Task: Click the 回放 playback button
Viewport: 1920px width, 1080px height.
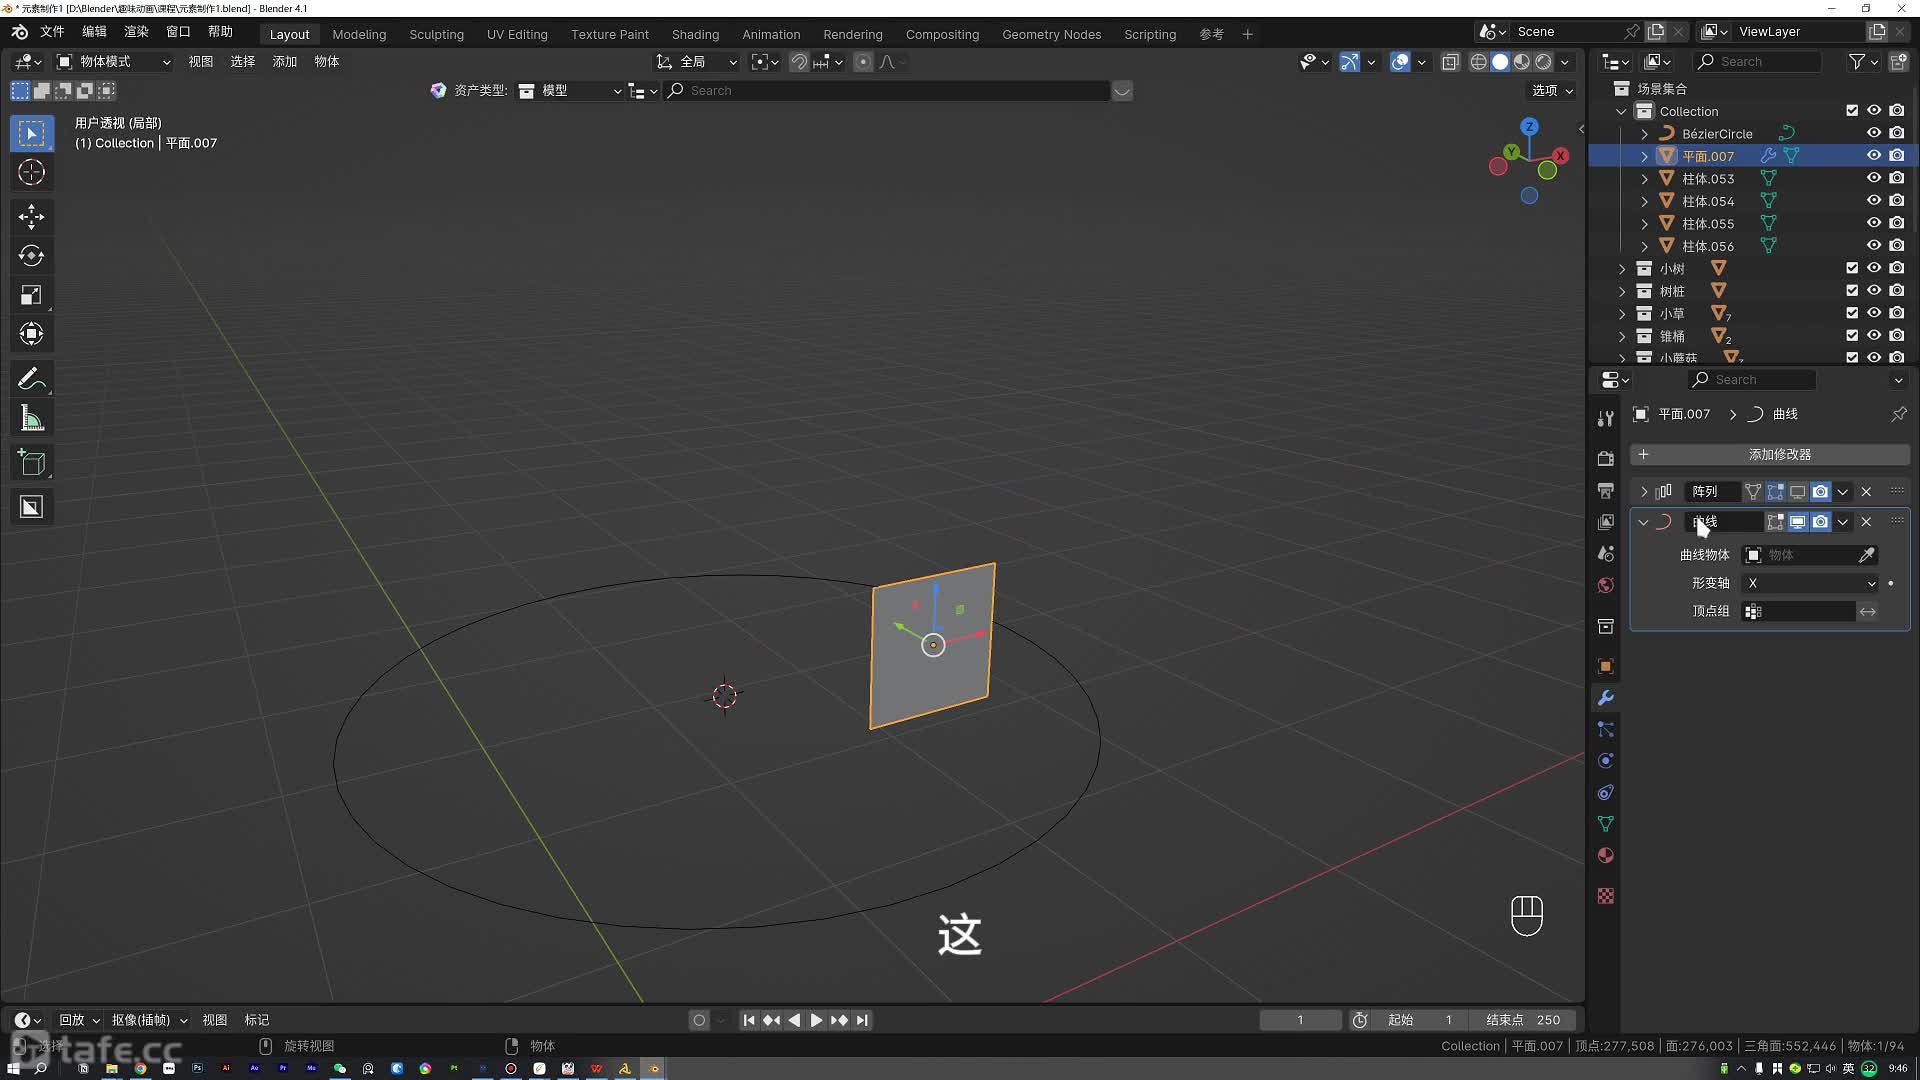Action: coord(79,1020)
